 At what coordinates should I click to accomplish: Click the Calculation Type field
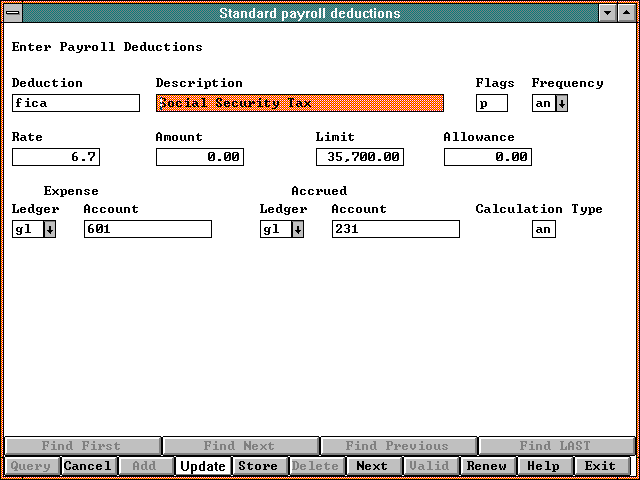[x=544, y=229]
